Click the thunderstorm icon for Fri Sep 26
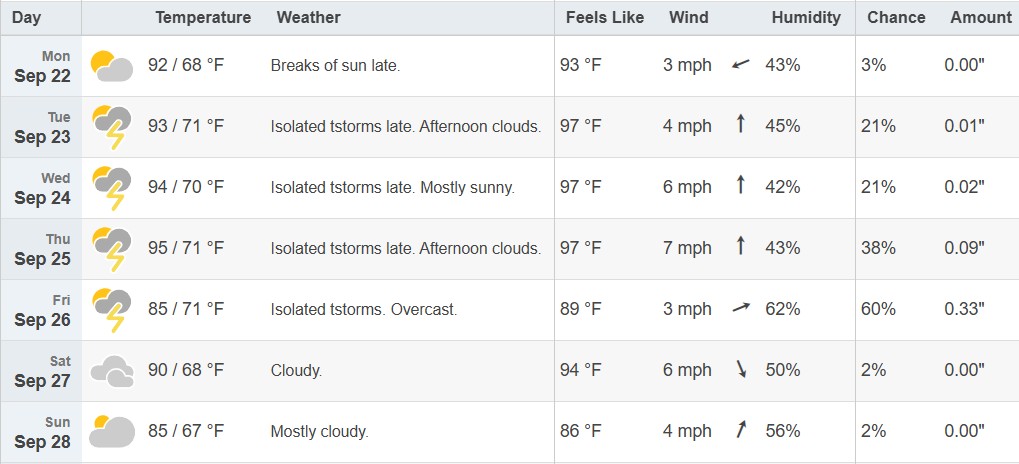Viewport: 1019px width, 464px height. [x=112, y=310]
